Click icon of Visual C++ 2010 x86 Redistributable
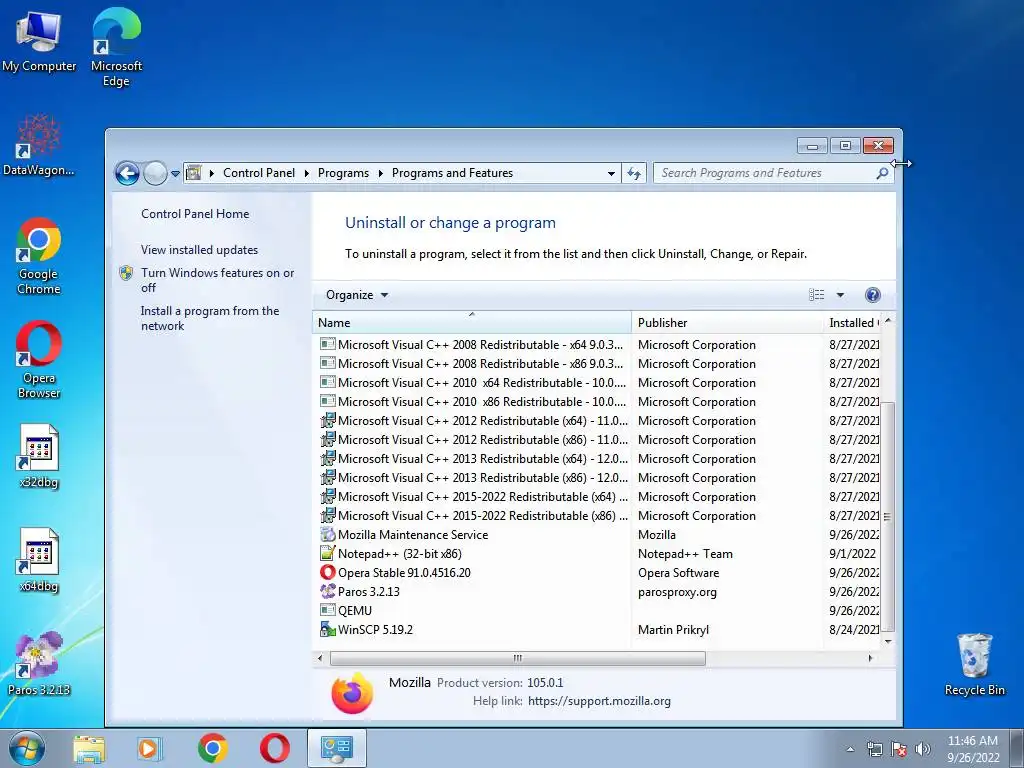Viewport: 1024px width, 768px height. point(328,401)
